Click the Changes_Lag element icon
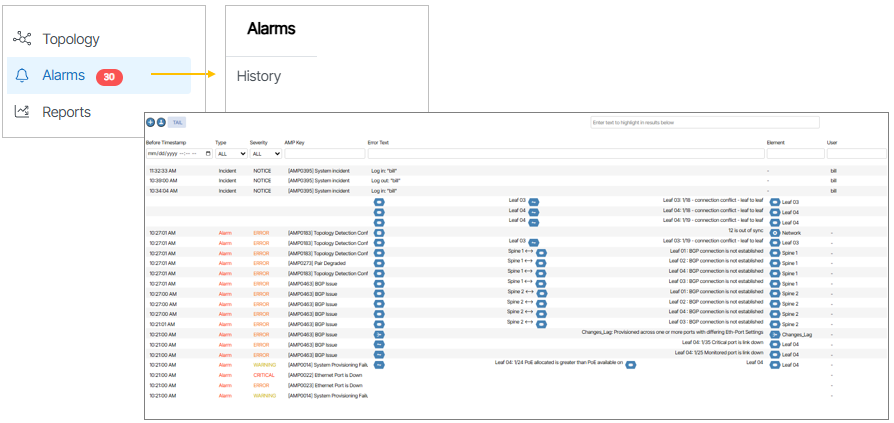 (x=774, y=334)
